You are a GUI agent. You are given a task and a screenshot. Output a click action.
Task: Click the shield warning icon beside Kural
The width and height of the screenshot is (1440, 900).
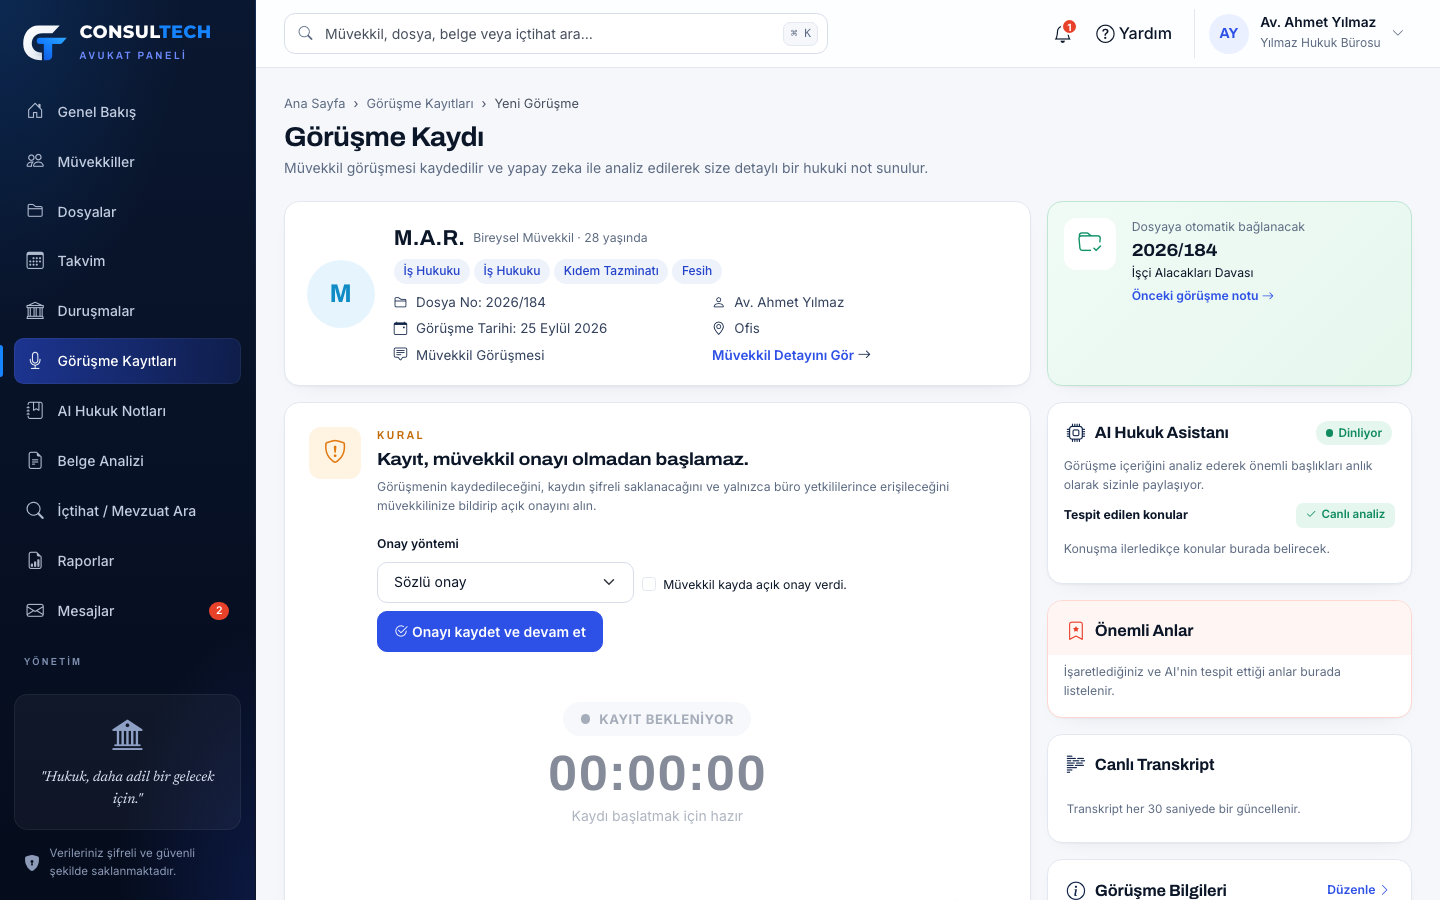[x=335, y=453]
